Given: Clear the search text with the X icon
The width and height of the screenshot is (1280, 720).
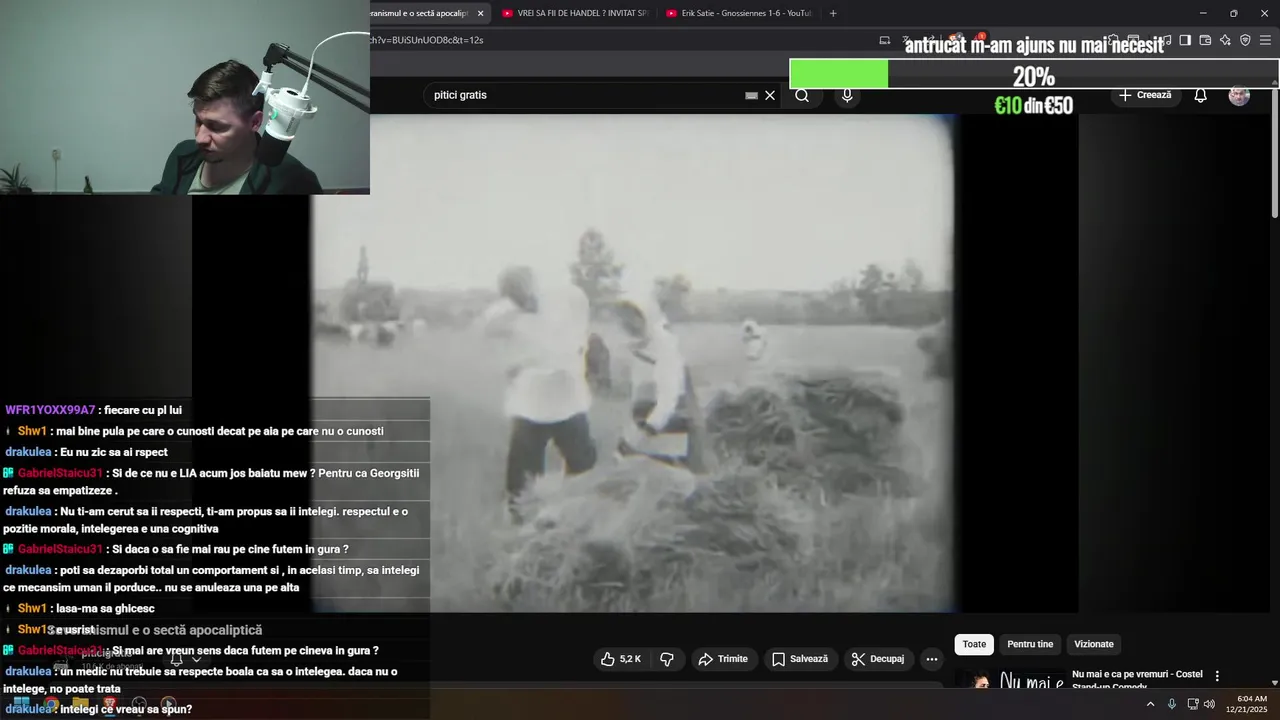Looking at the screenshot, I should coord(770,95).
